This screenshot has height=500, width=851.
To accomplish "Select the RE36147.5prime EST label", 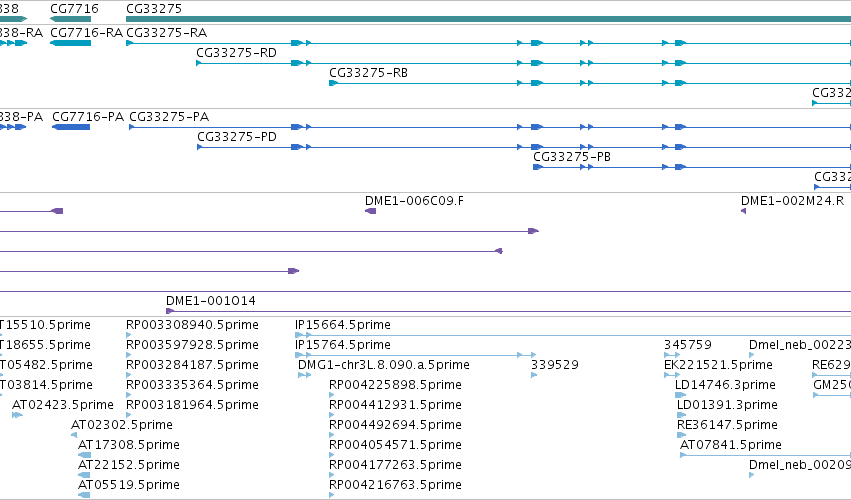I will tap(727, 425).
